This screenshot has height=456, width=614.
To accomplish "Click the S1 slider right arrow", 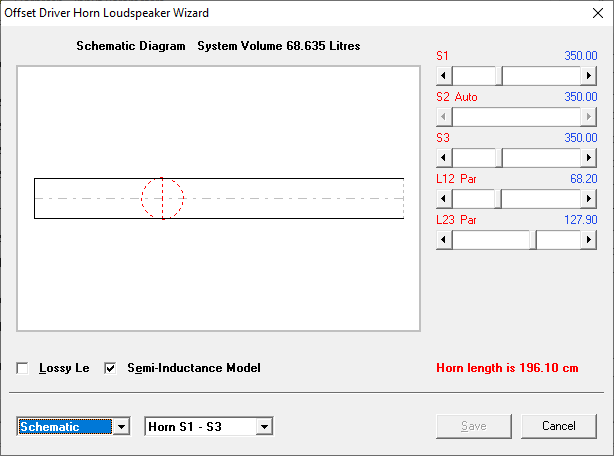I will [589, 76].
